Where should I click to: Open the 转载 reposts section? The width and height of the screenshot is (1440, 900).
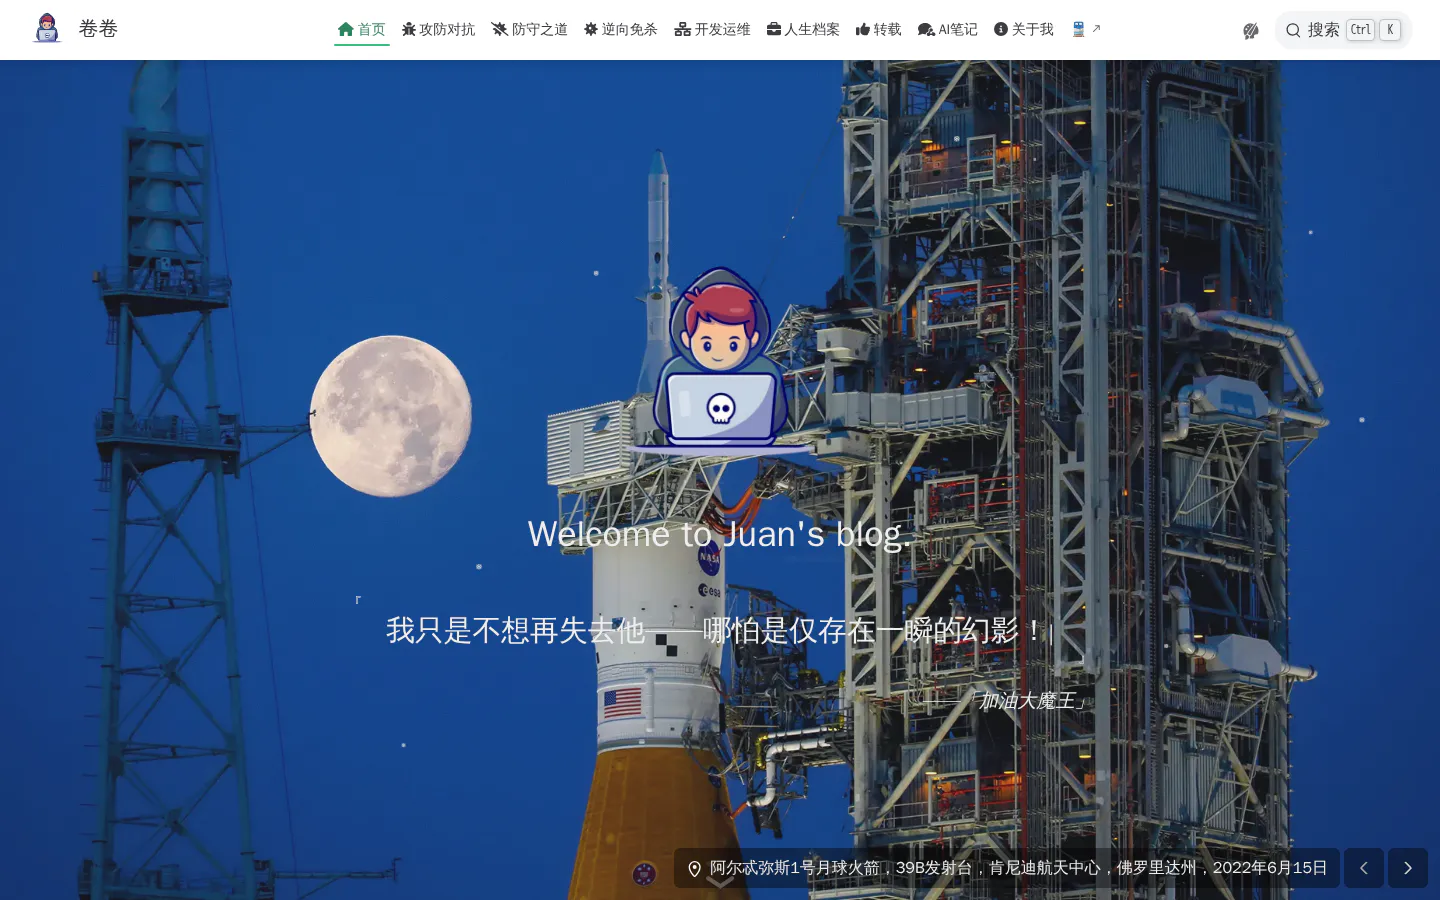[878, 29]
